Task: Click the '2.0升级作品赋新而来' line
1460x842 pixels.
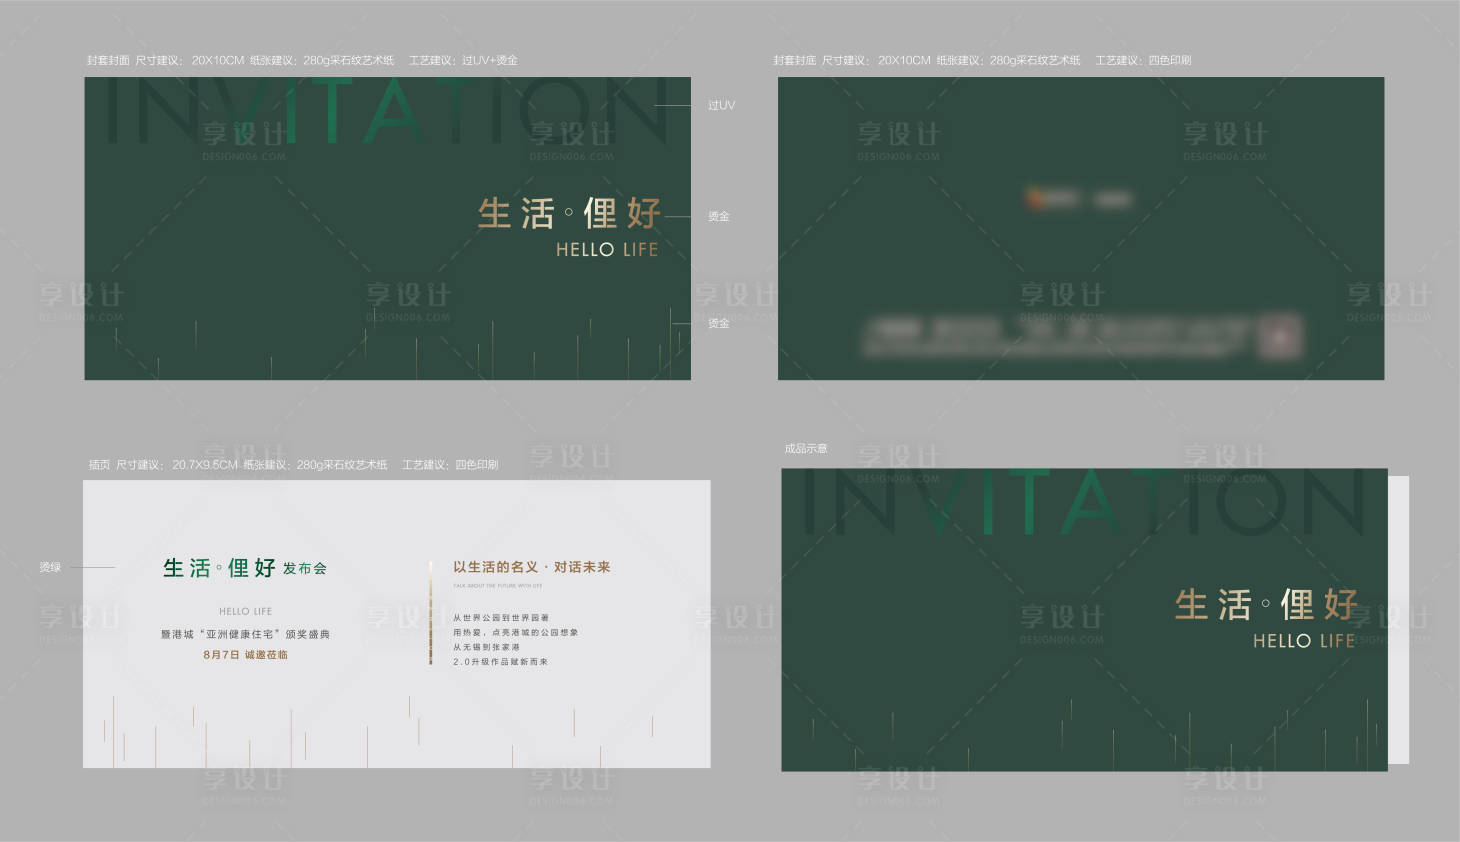Action: (x=500, y=662)
